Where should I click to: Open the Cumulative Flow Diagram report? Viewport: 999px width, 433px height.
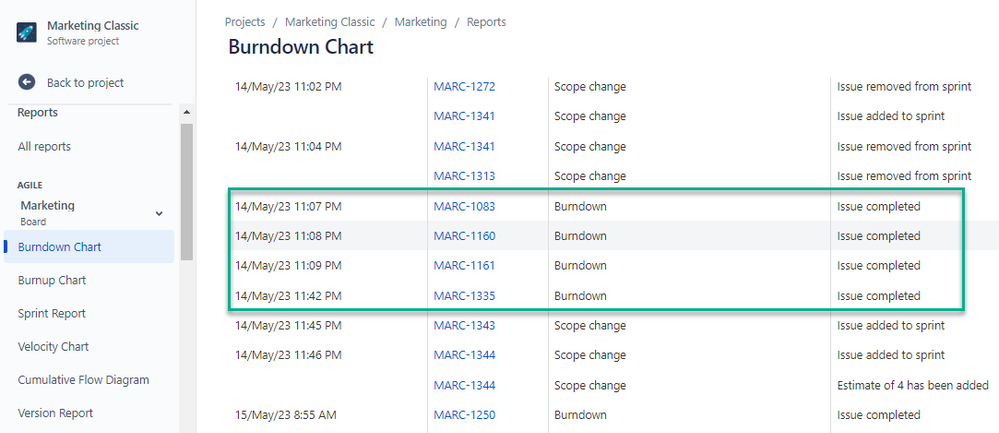click(83, 380)
